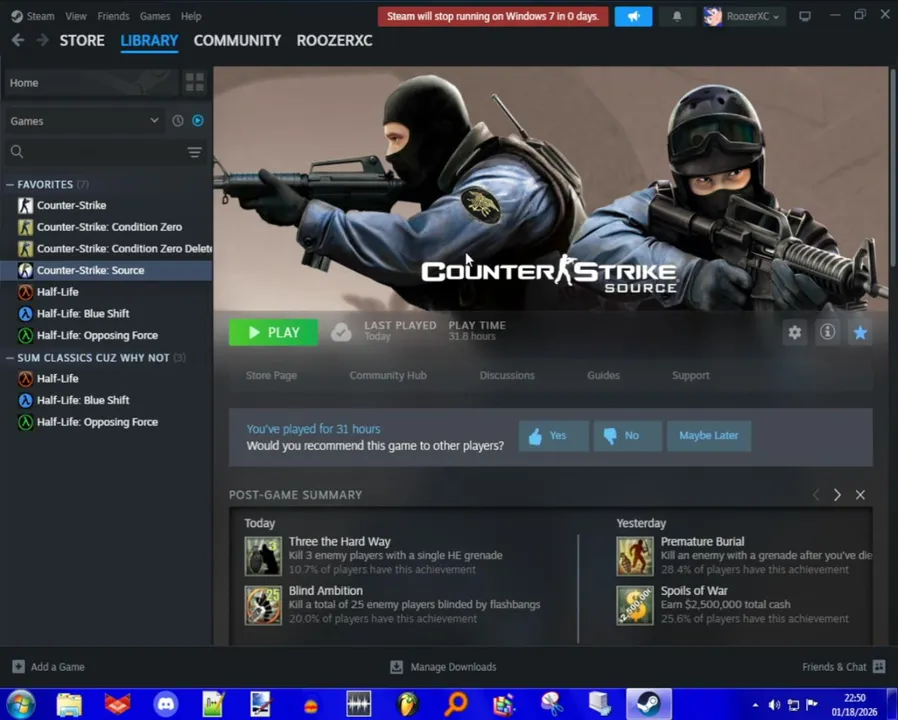Toggle favorite star for Counter-Strike: Source
The image size is (898, 720).
[860, 332]
